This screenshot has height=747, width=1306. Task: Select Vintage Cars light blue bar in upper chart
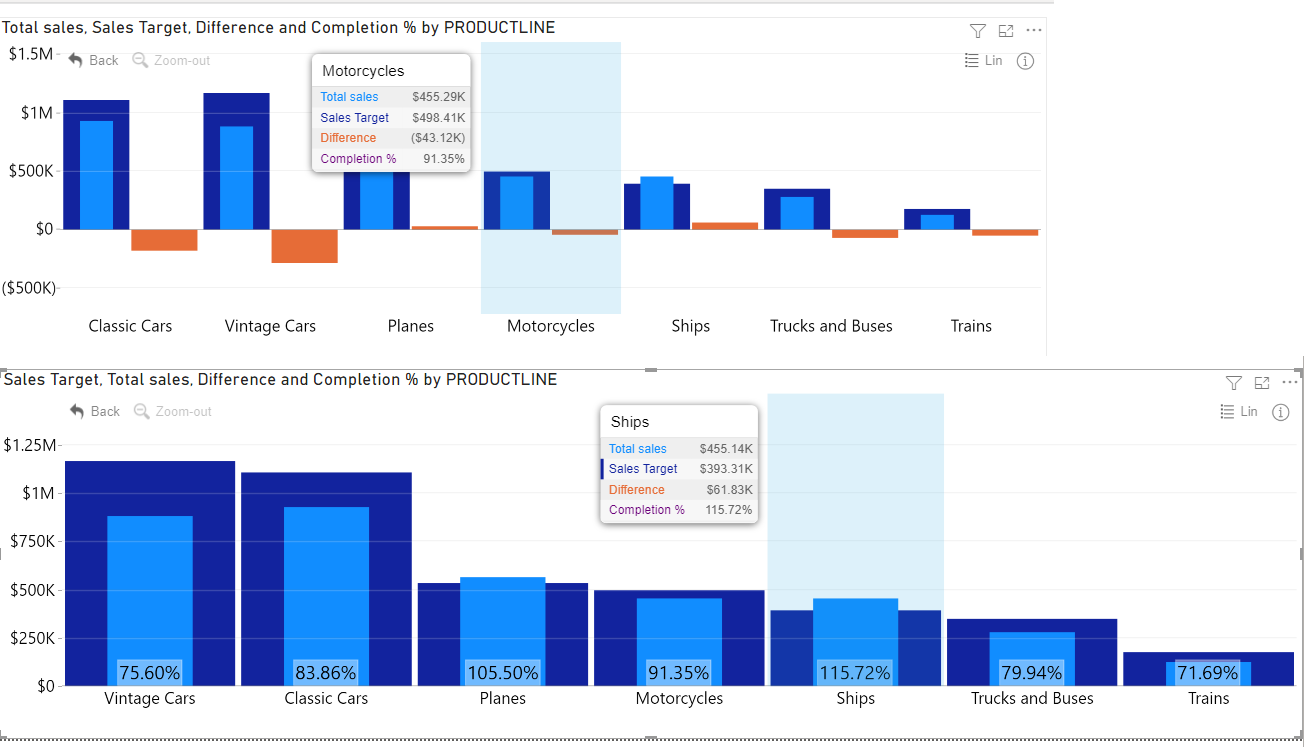[236, 178]
